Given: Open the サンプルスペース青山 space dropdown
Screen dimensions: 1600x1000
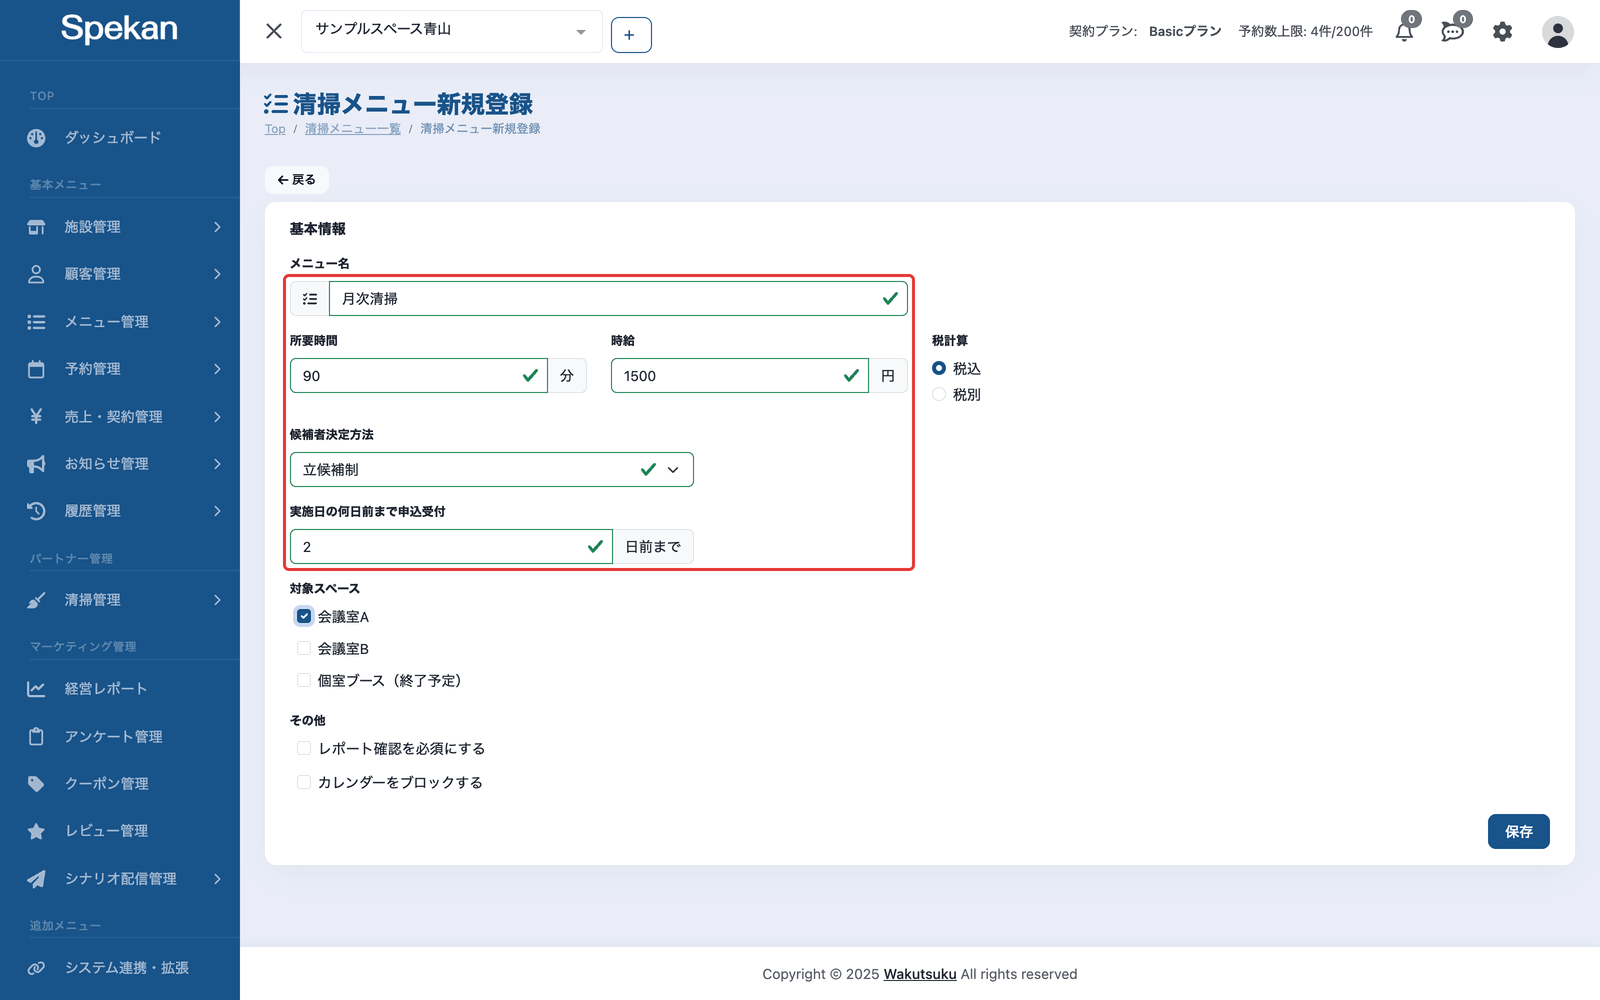Looking at the screenshot, I should (451, 31).
